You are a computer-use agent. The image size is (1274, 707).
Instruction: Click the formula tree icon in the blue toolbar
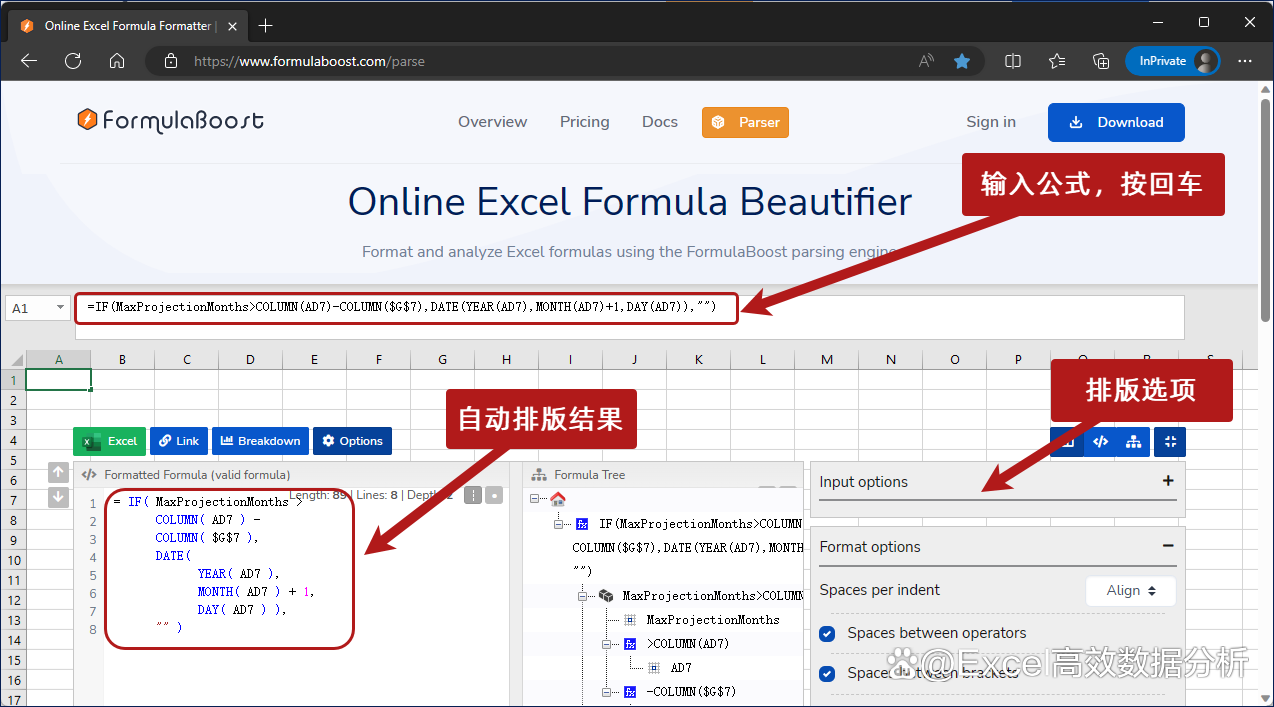click(1133, 441)
